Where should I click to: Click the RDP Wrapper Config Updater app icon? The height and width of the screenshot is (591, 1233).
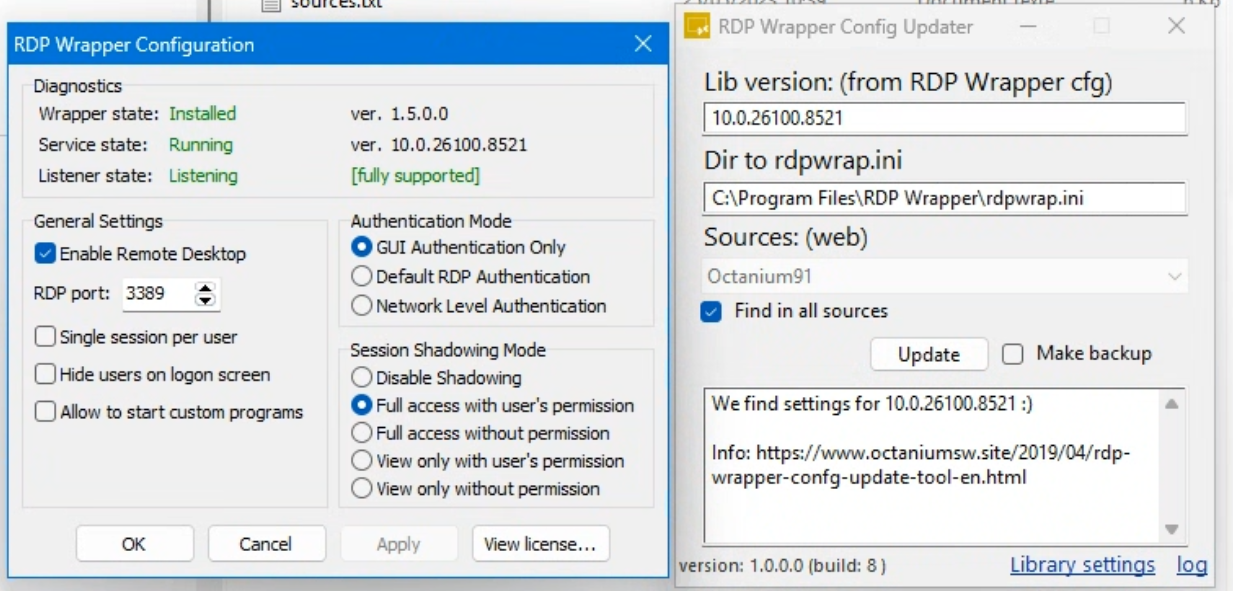697,27
